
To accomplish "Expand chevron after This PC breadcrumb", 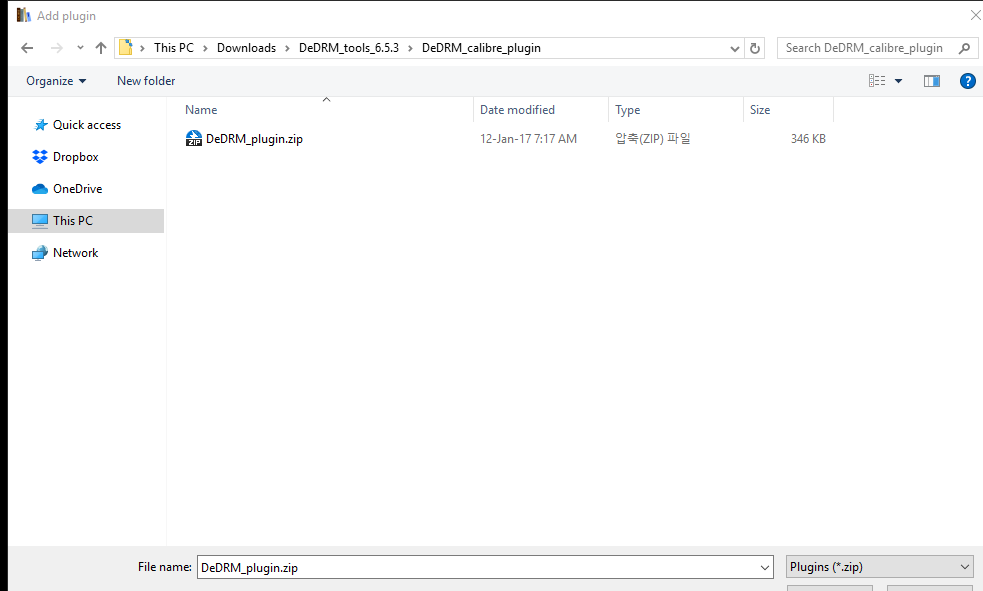I will [x=205, y=48].
